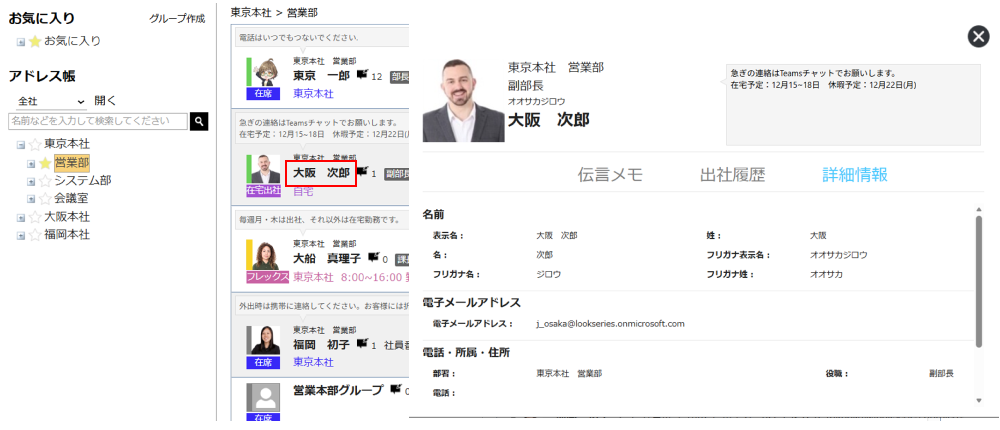The image size is (1000, 430).
Task: Toggle favorite star for 営業部
Action: click(44, 163)
